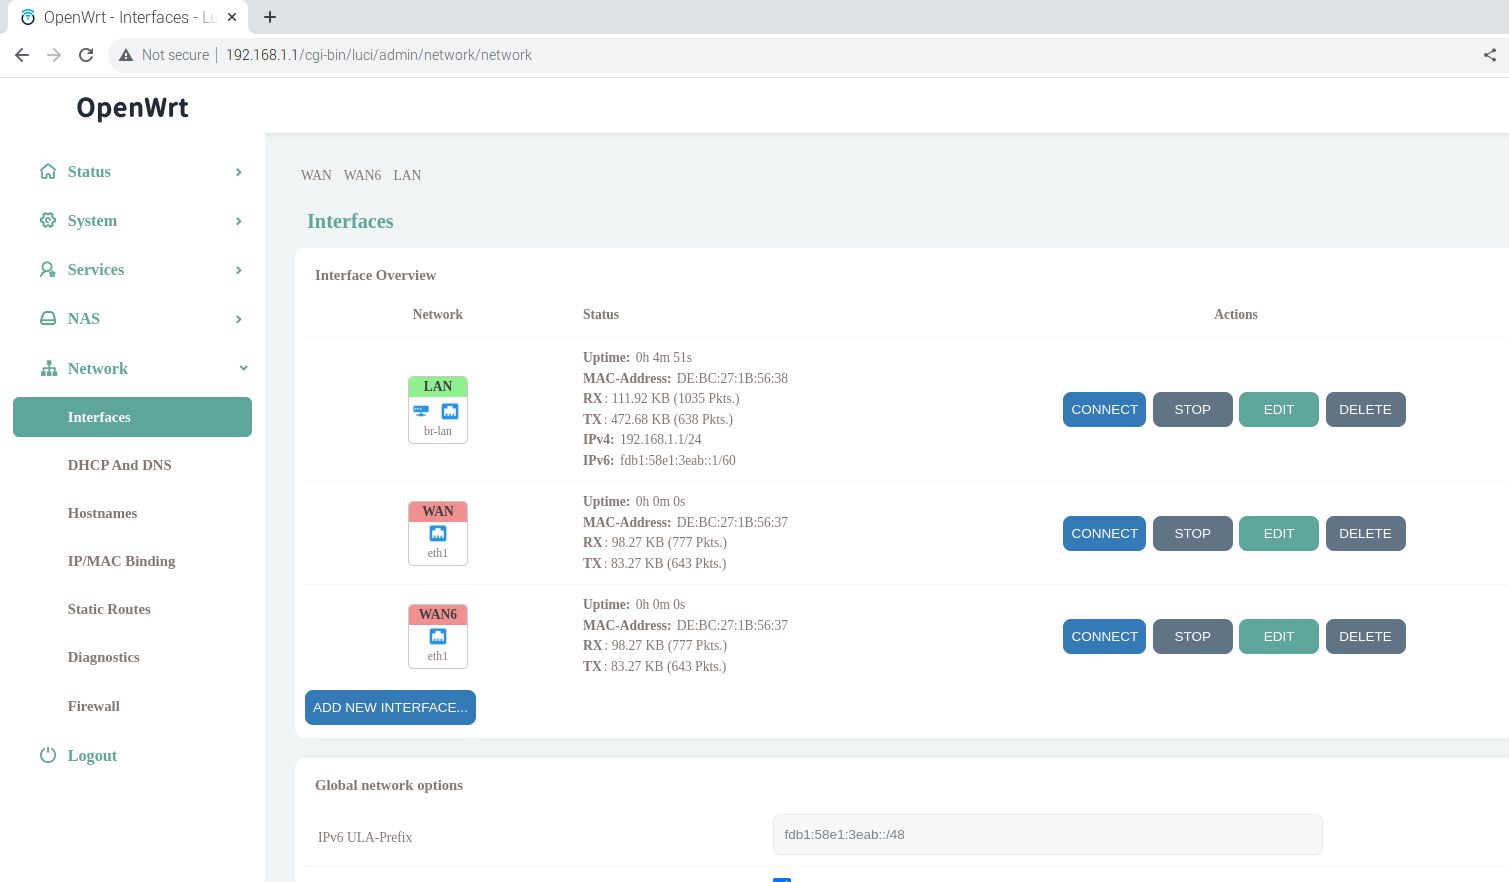Switch to the WAN tab
Screen dimensions: 1509x882
(x=316, y=175)
